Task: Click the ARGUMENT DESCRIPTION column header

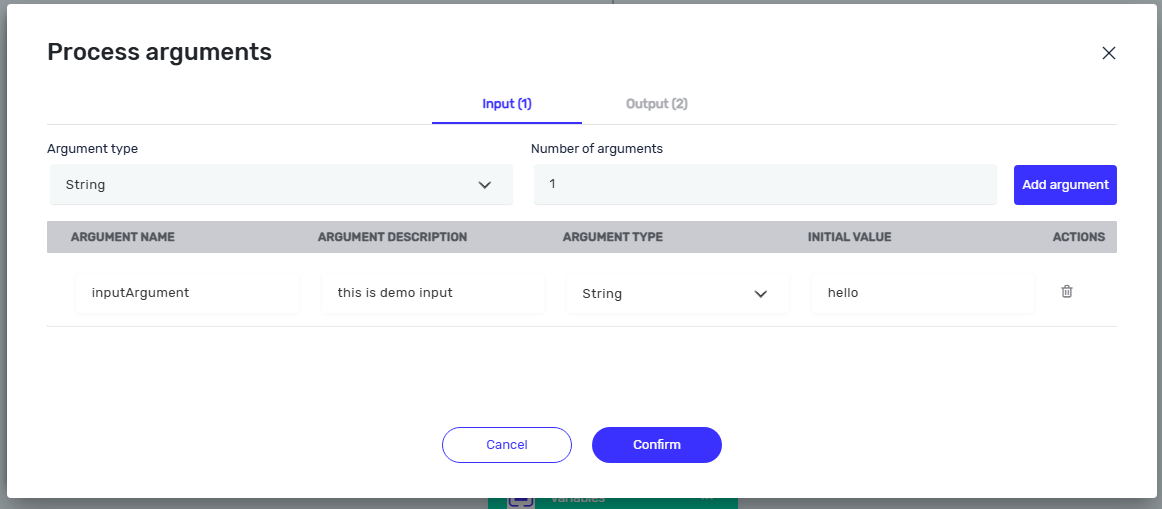Action: point(392,237)
